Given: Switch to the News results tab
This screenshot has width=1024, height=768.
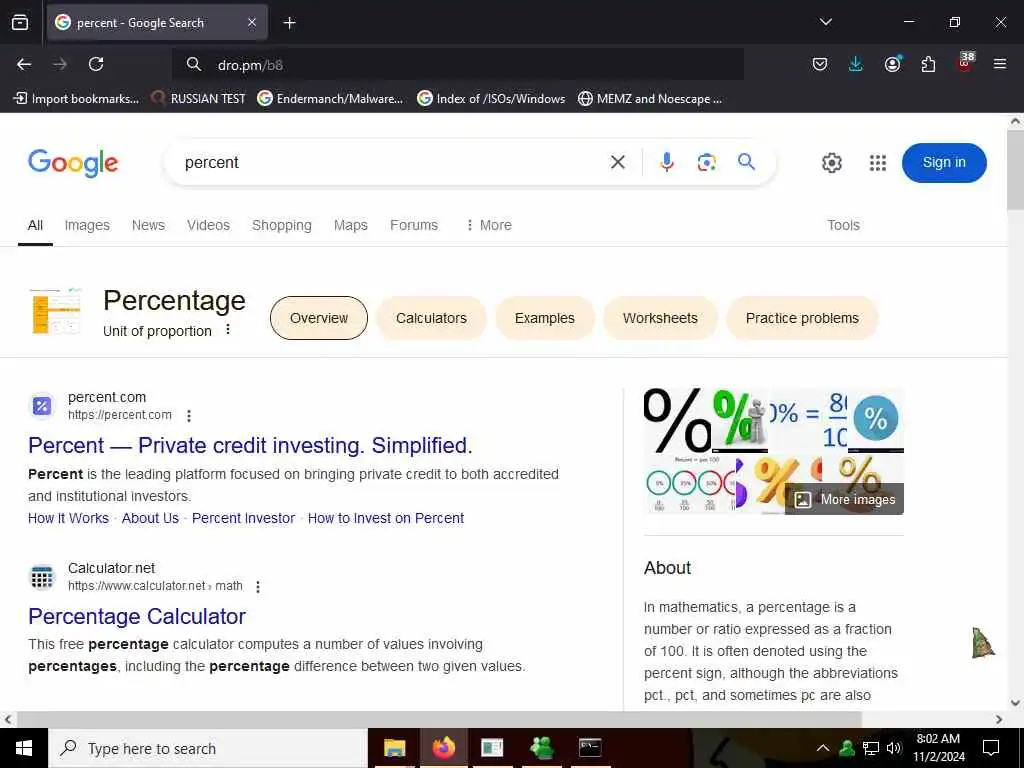Looking at the screenshot, I should pos(148,225).
